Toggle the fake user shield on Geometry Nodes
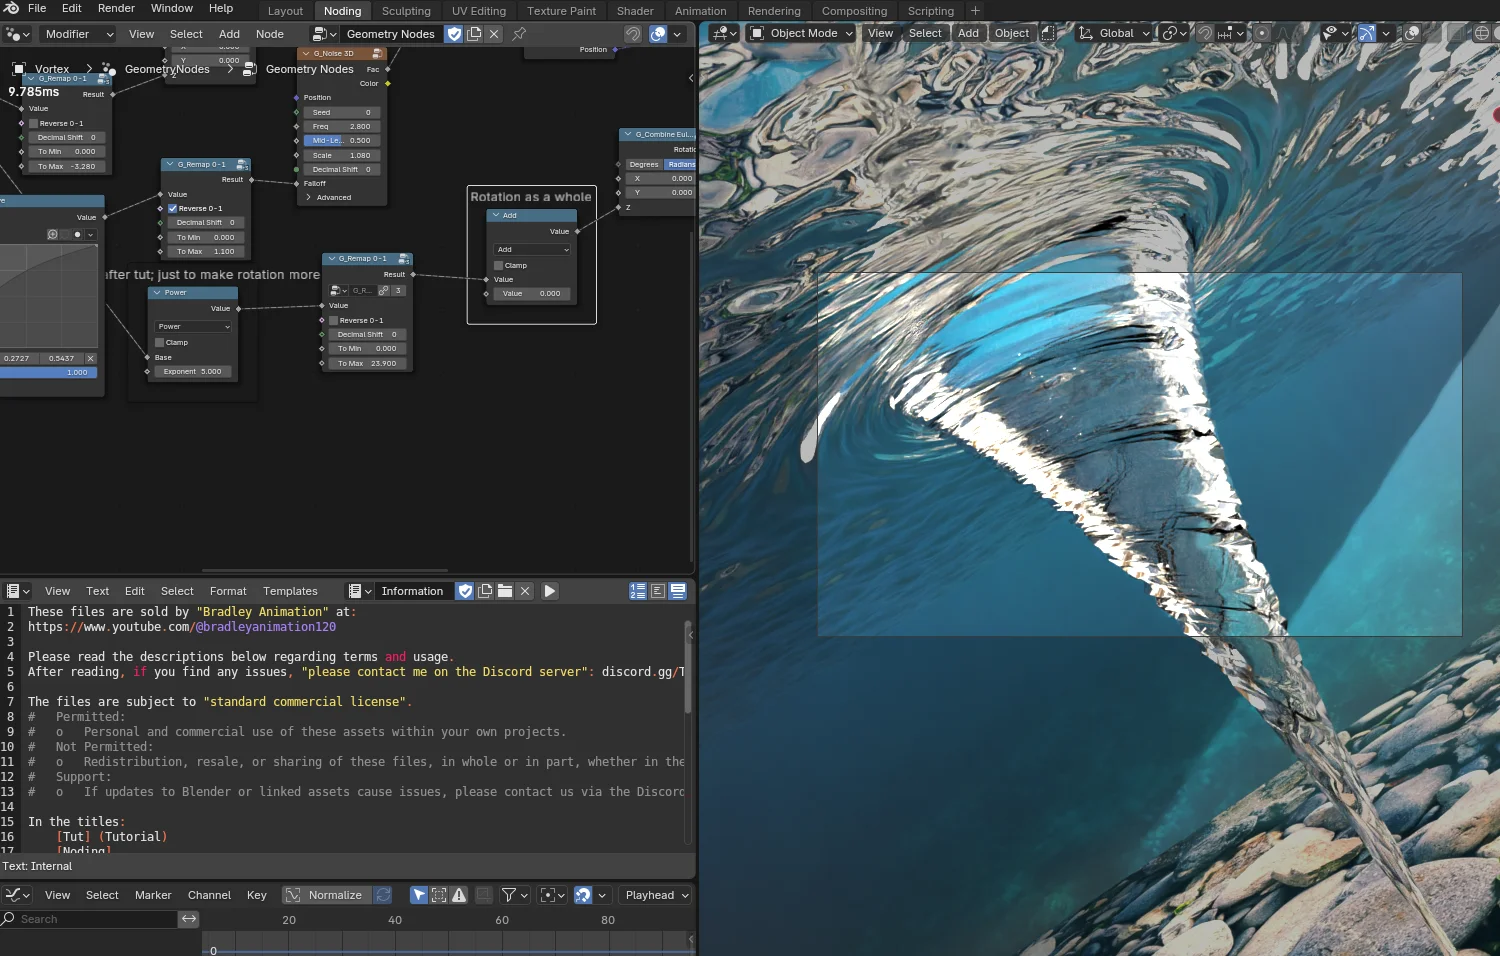This screenshot has width=1500, height=956. click(x=455, y=33)
